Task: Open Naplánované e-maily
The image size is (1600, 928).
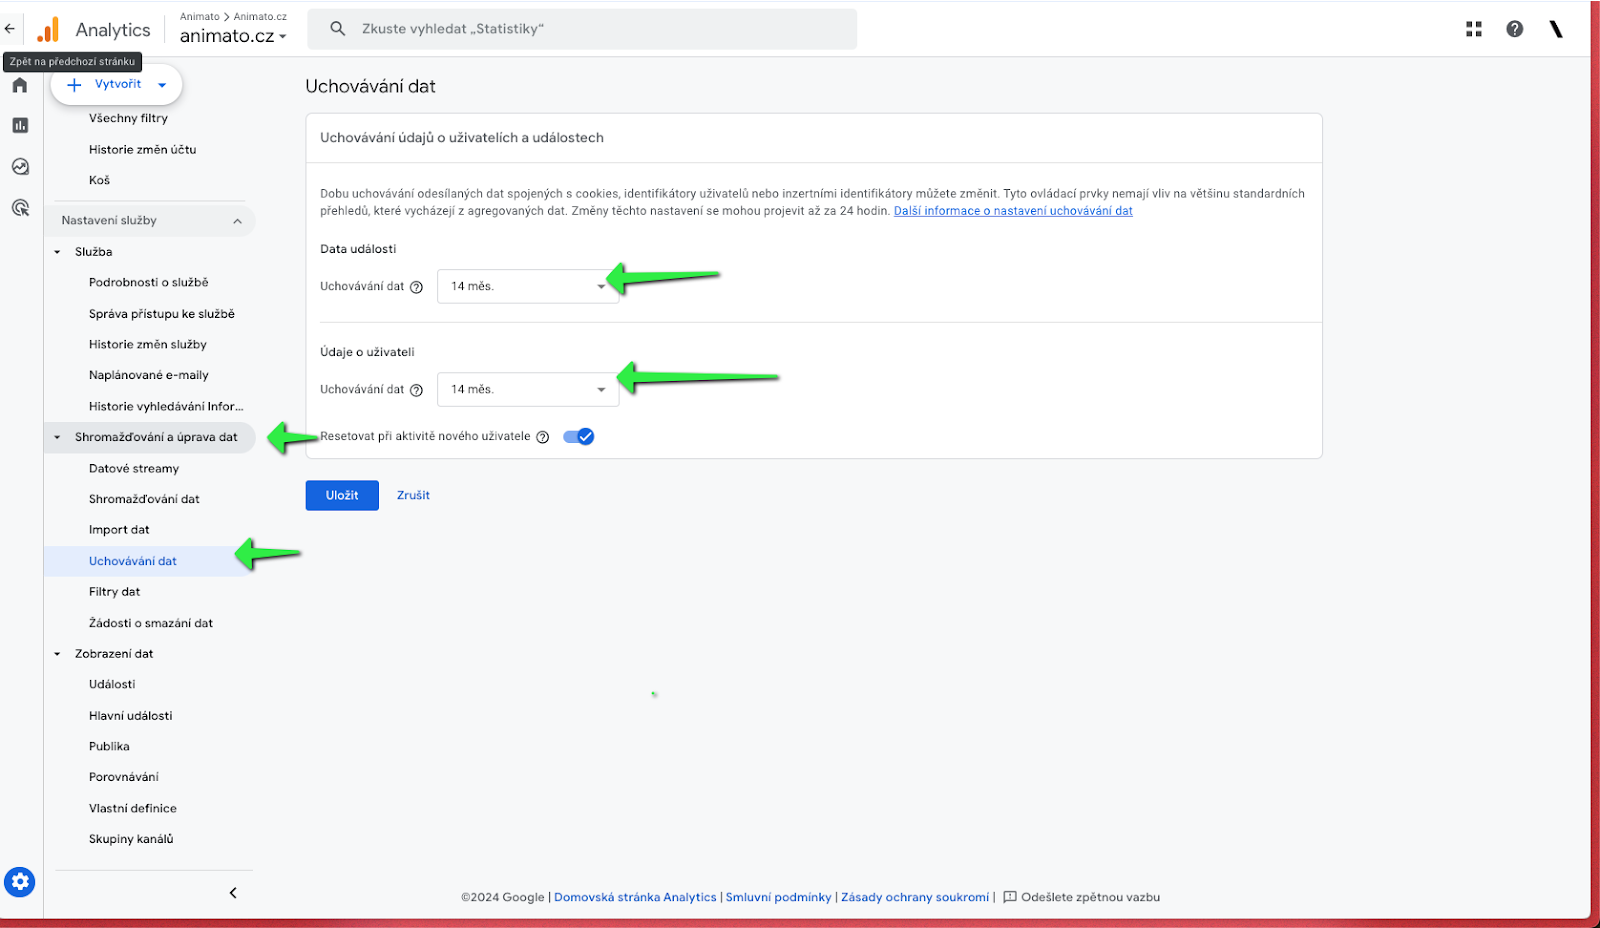Action: pyautogui.click(x=148, y=375)
